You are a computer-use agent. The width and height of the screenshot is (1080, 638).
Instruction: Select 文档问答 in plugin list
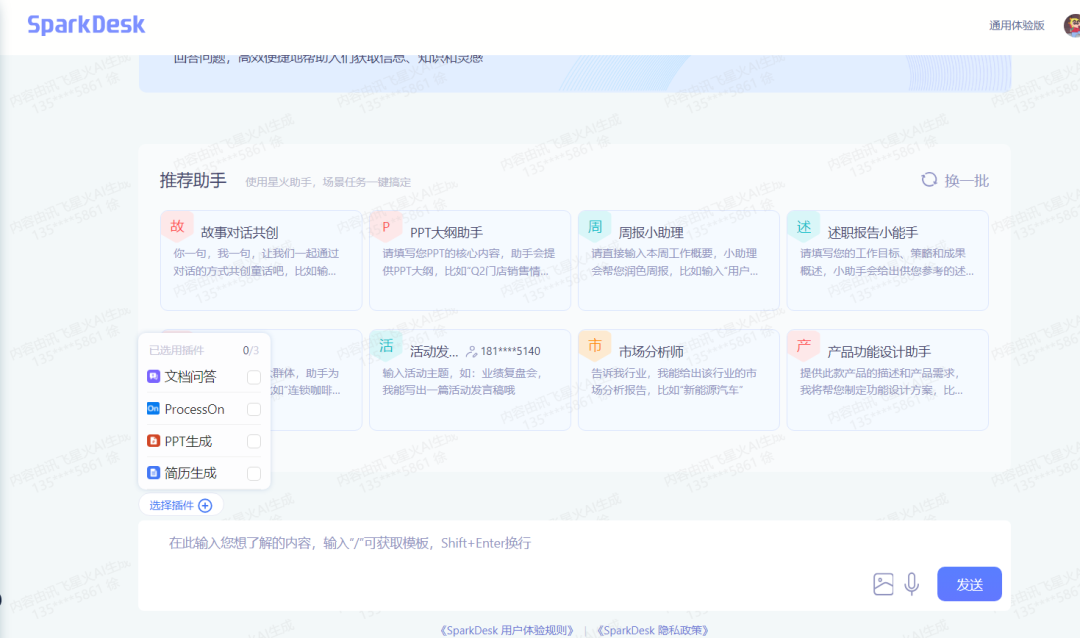click(204, 377)
